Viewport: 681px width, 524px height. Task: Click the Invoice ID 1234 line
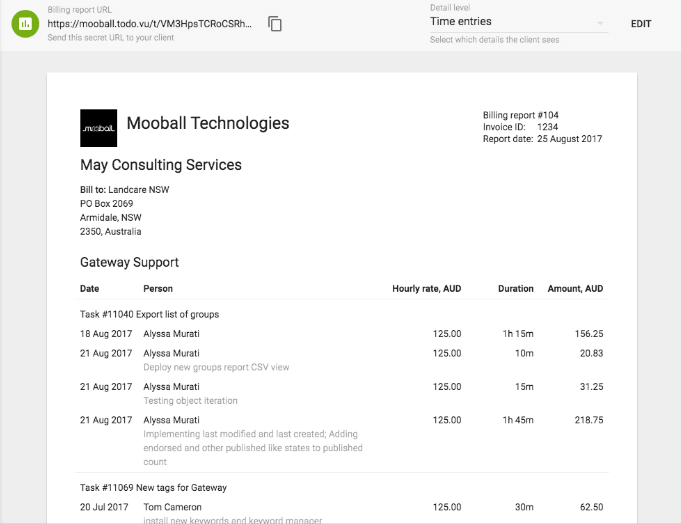520,127
